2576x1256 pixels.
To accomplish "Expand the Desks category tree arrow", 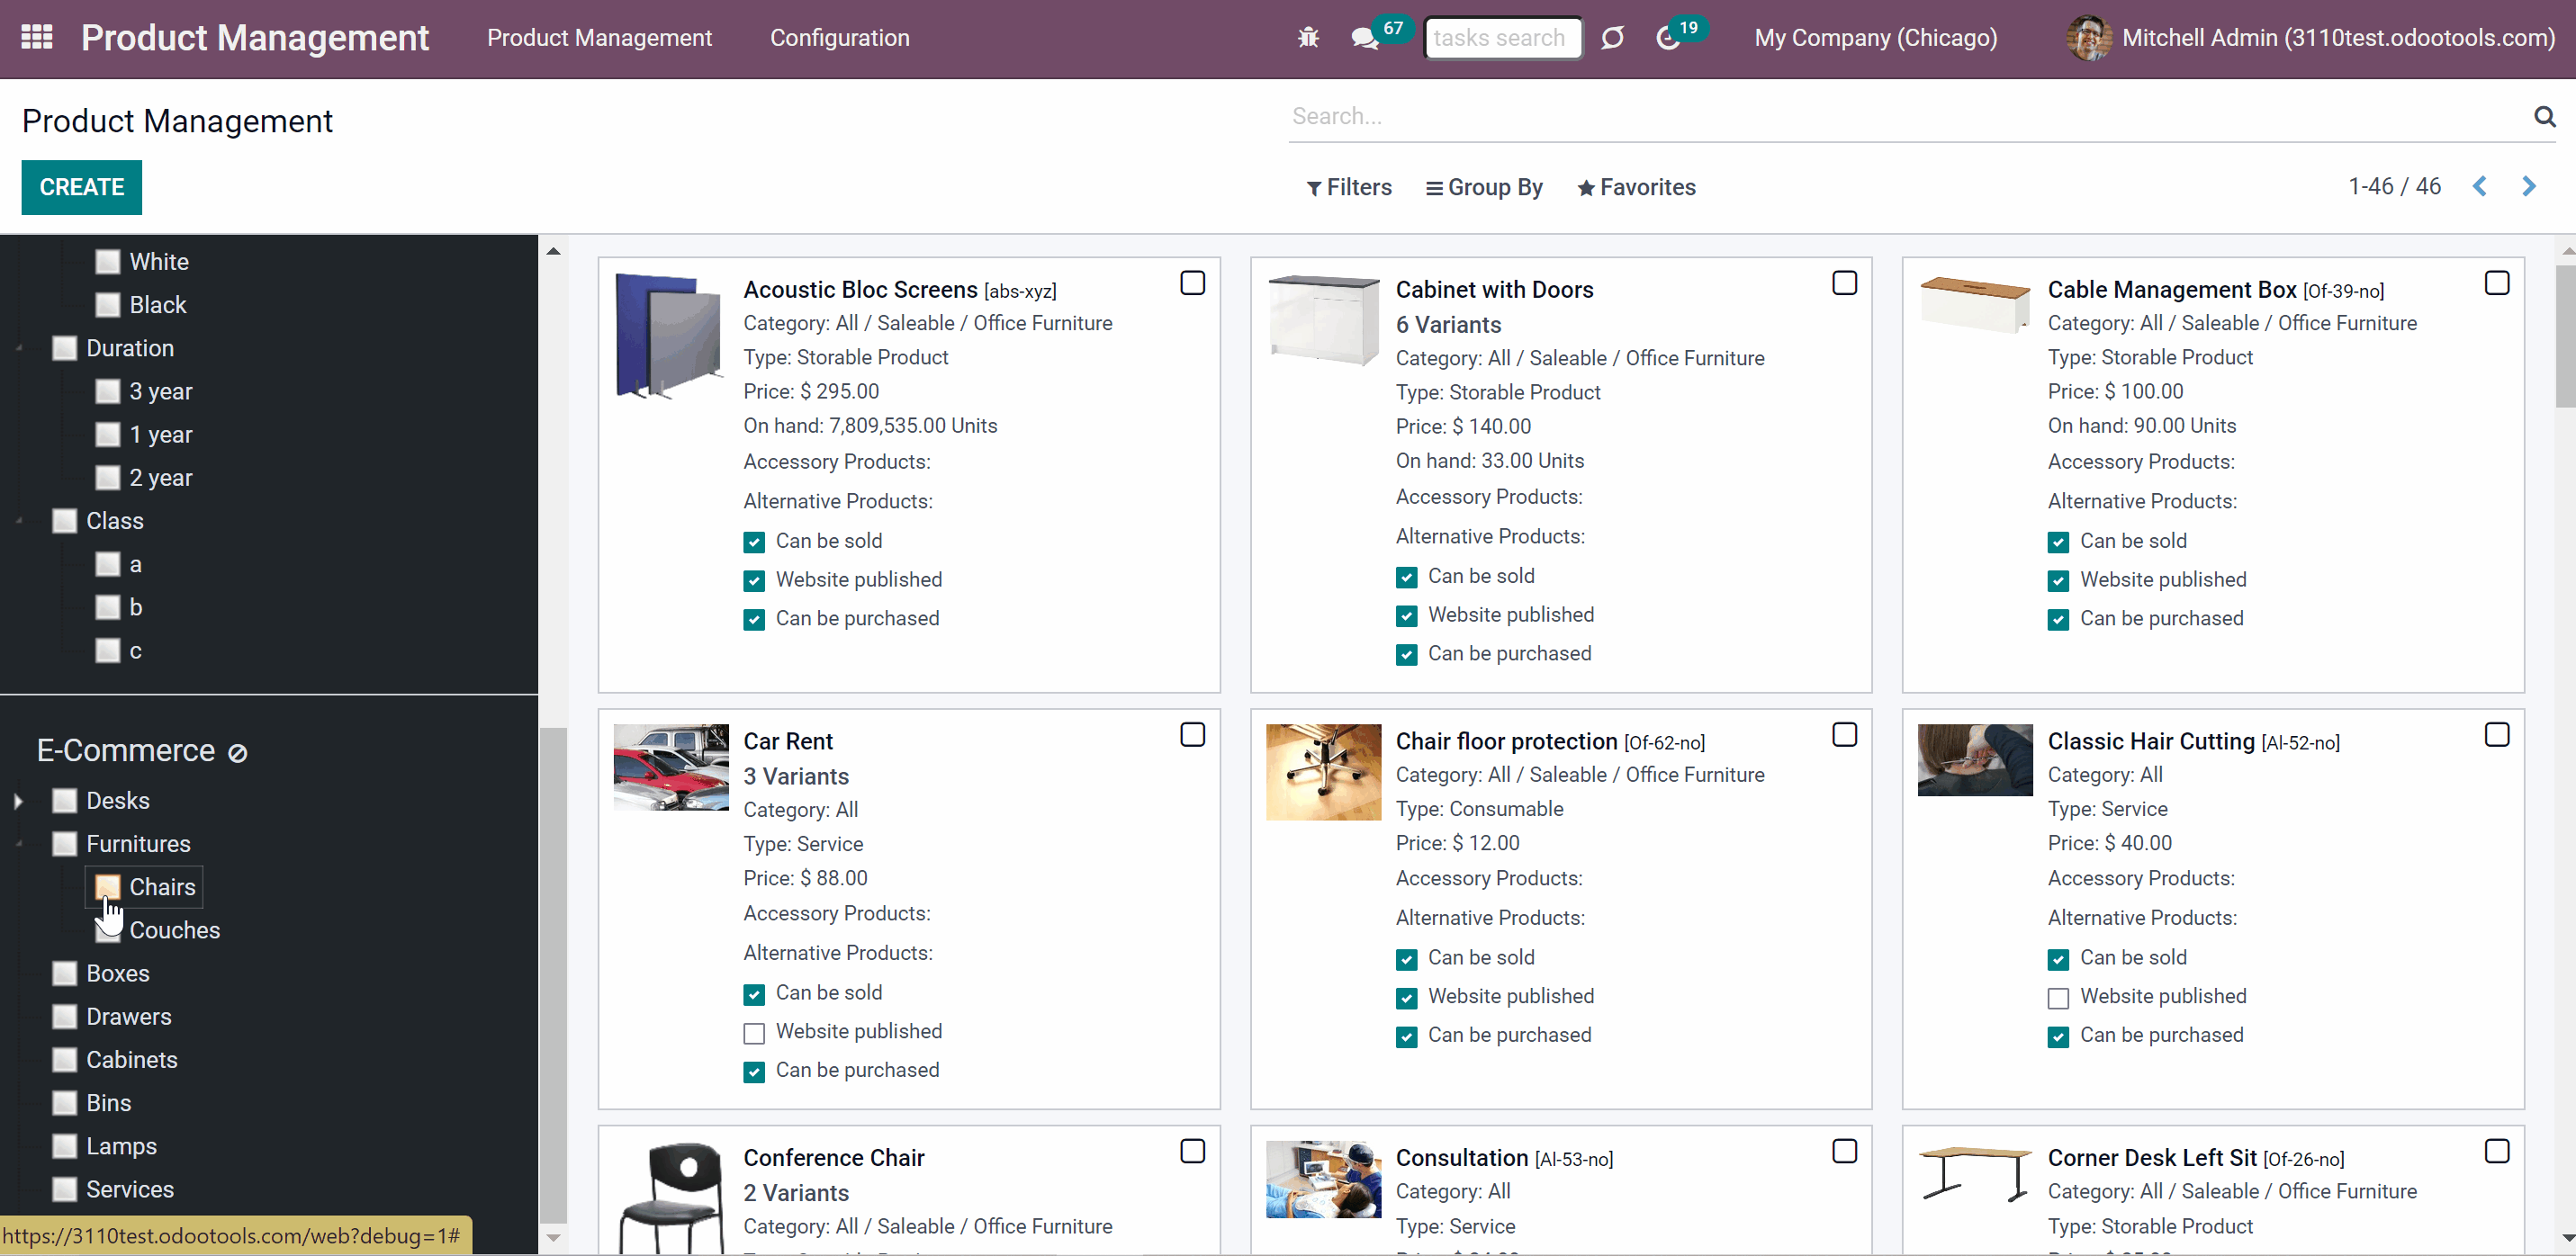I will (19, 801).
